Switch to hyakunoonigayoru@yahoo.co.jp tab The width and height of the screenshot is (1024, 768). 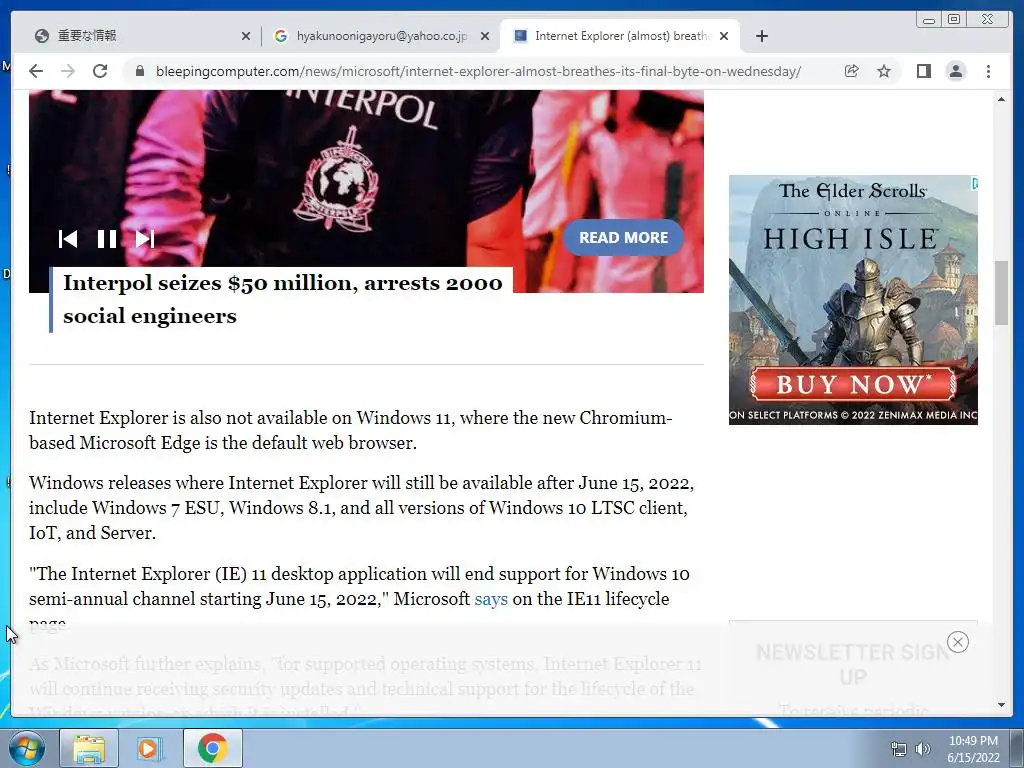coord(381,36)
